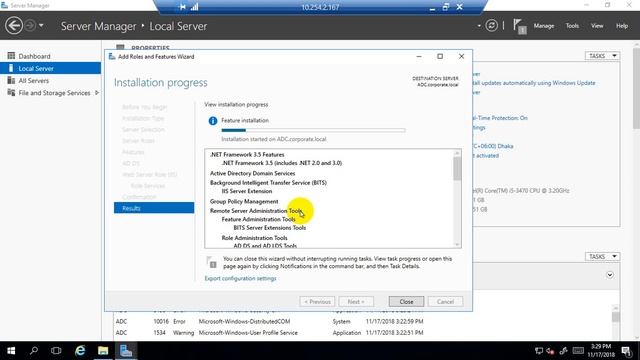
Task: Click the touch keyboard icon in system tray
Action: tap(578, 351)
